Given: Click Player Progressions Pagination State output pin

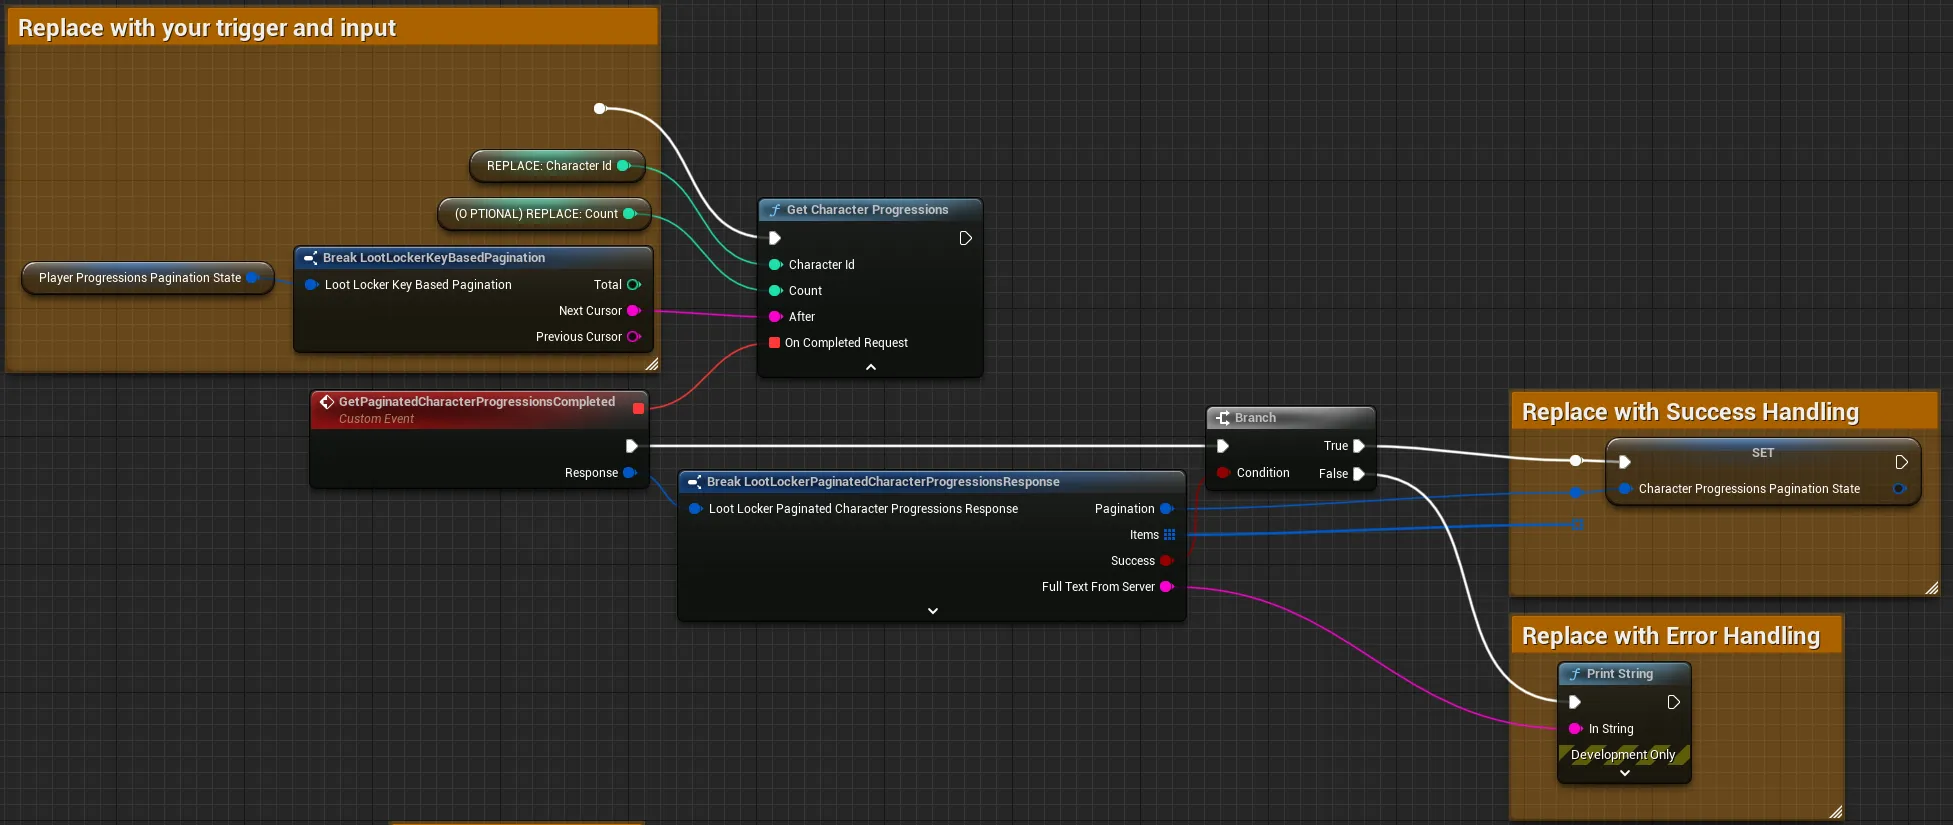Looking at the screenshot, I should pyautogui.click(x=253, y=278).
